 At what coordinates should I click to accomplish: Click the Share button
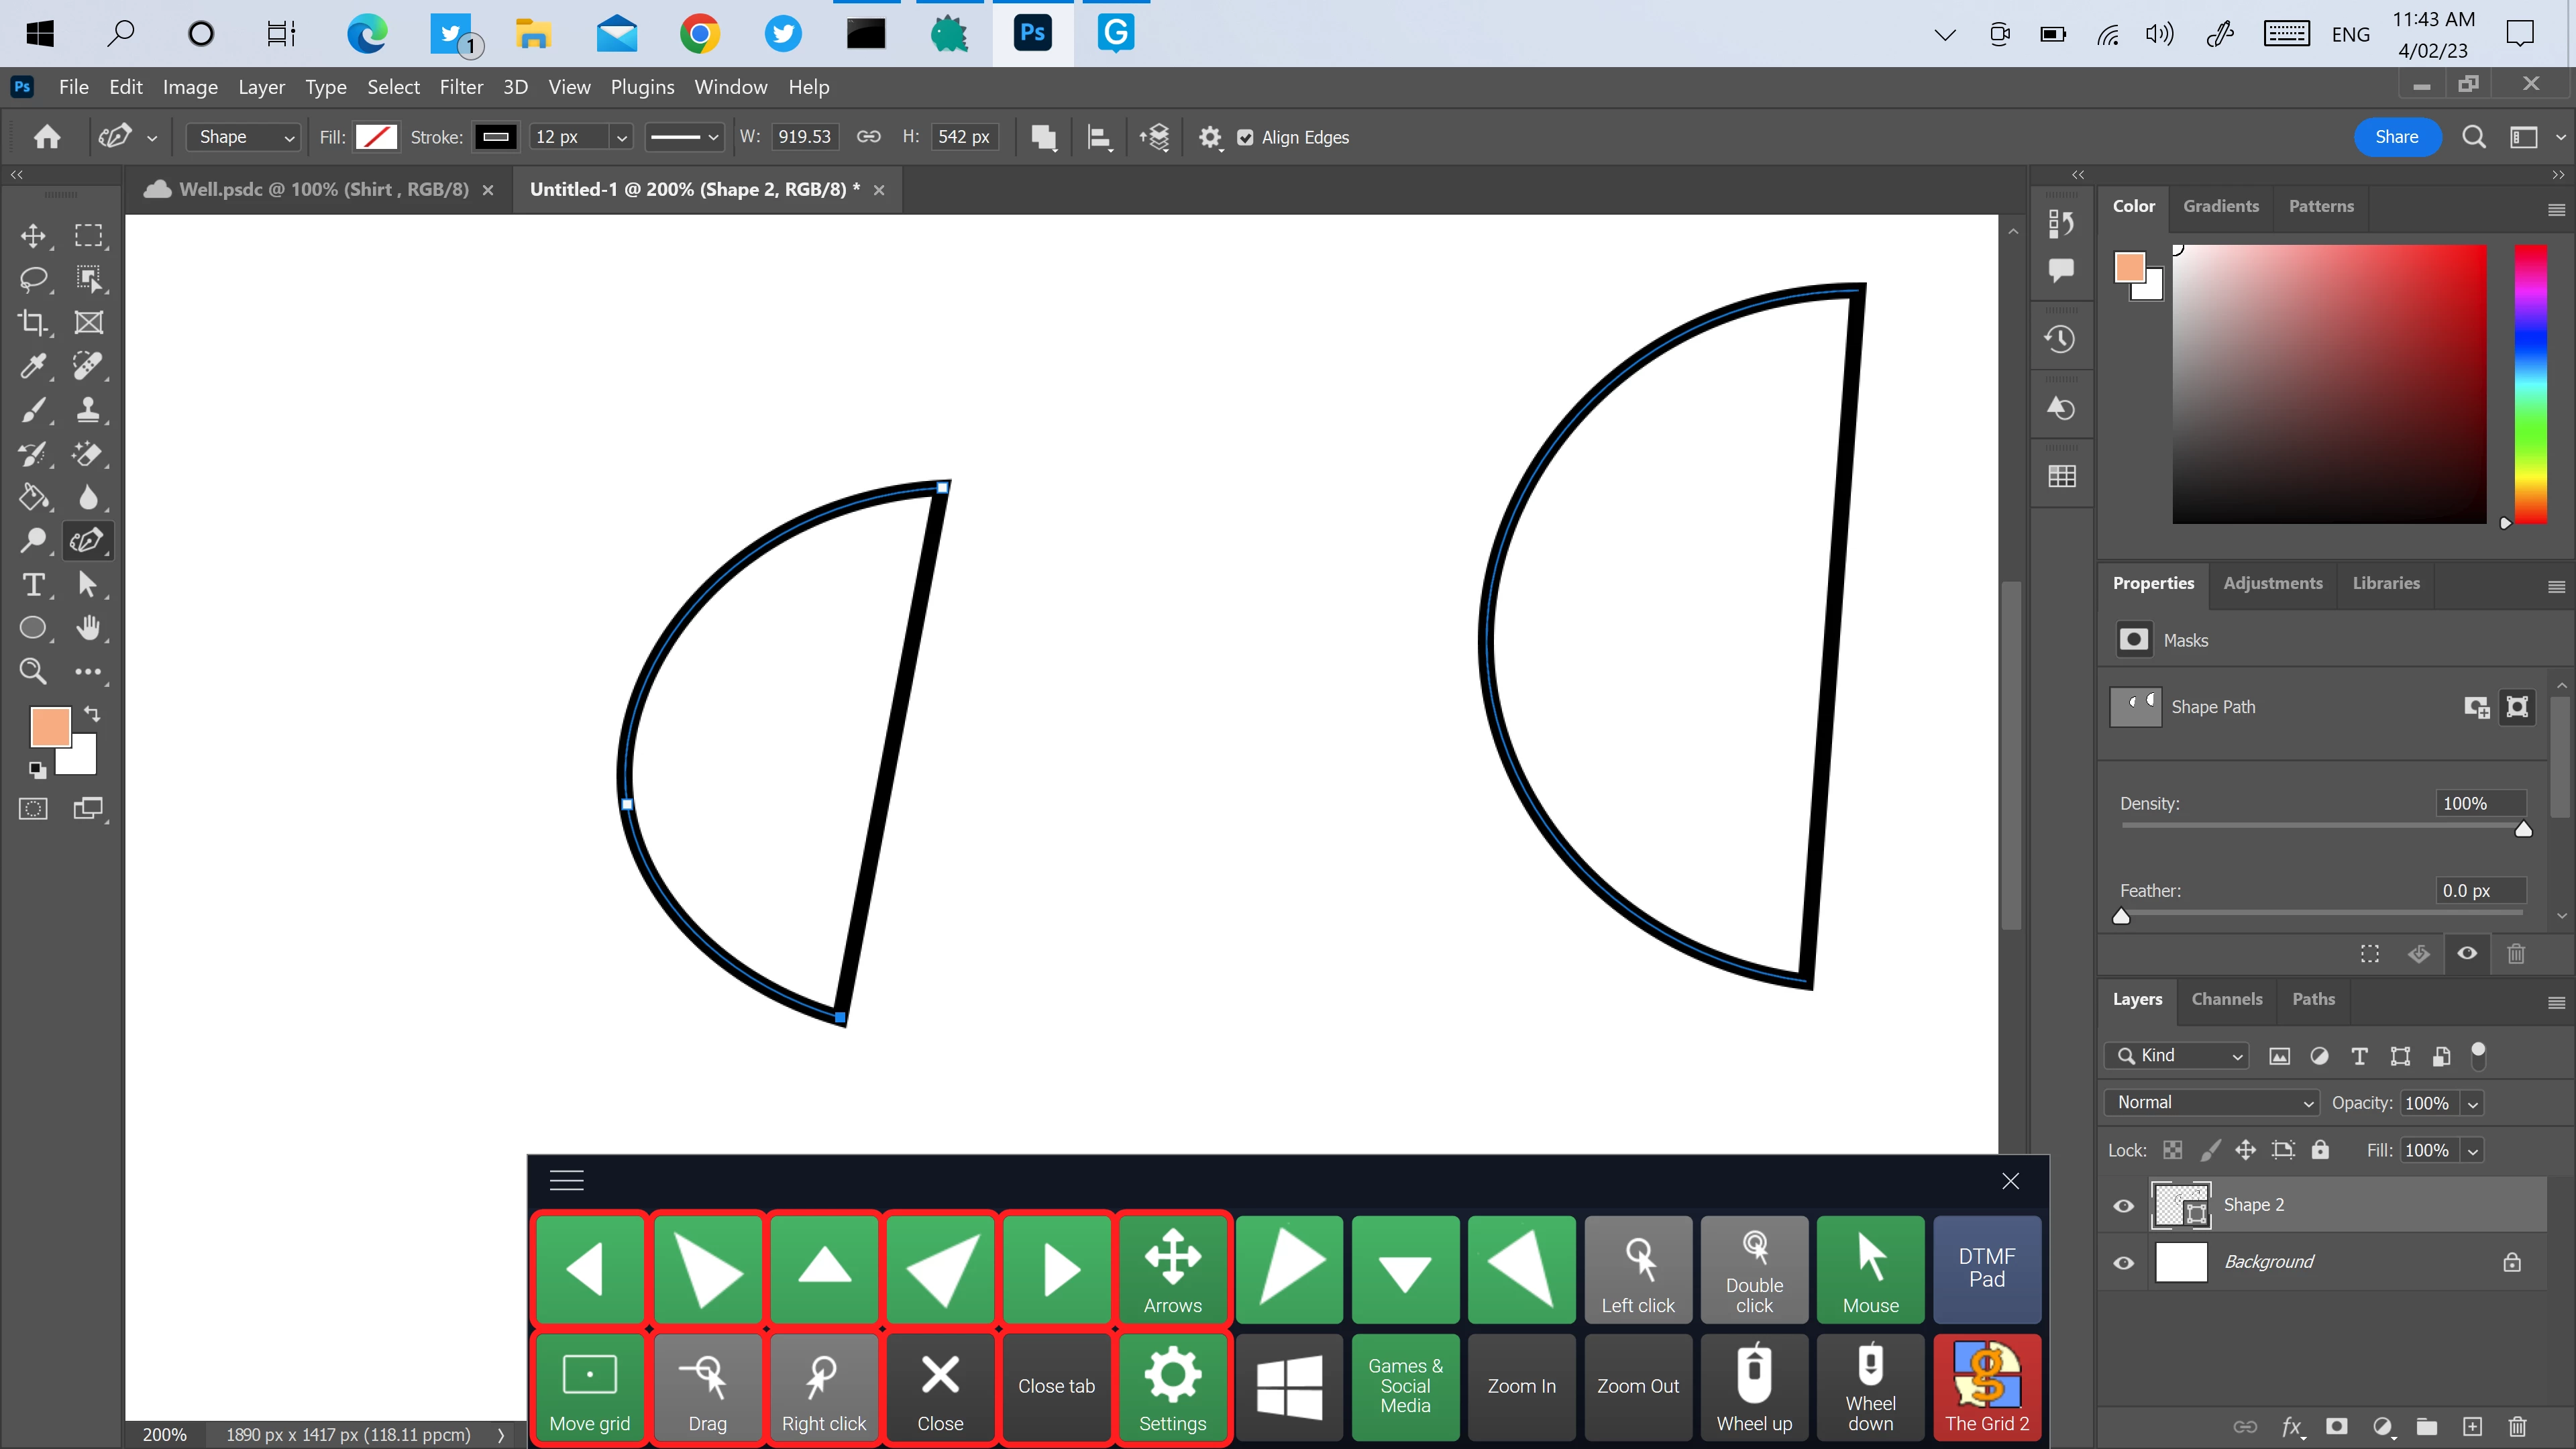pos(2396,137)
